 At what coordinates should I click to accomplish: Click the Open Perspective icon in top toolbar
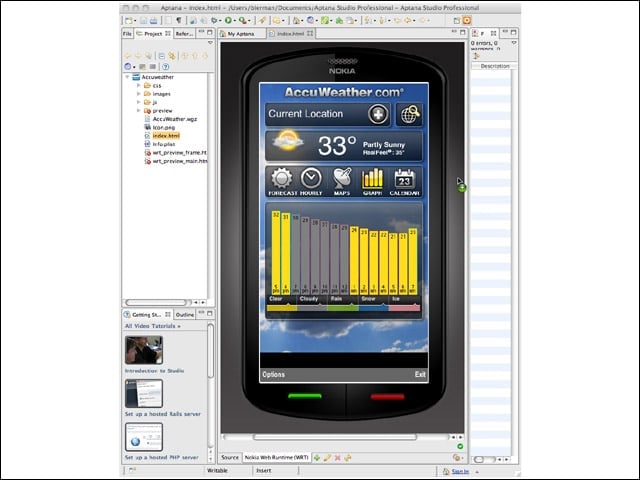(x=457, y=20)
